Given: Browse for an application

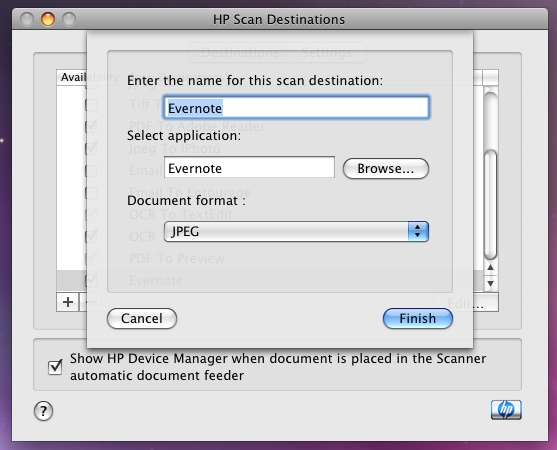Looking at the screenshot, I should point(386,168).
